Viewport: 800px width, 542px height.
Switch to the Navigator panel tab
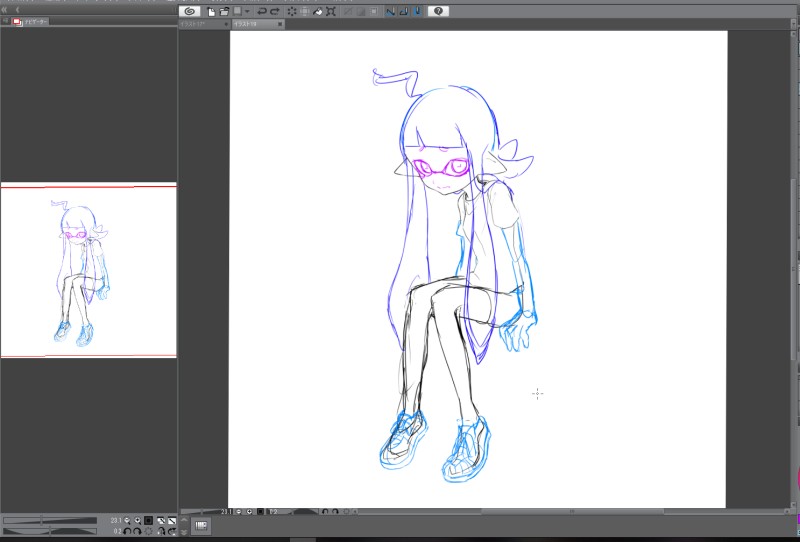pos(36,21)
